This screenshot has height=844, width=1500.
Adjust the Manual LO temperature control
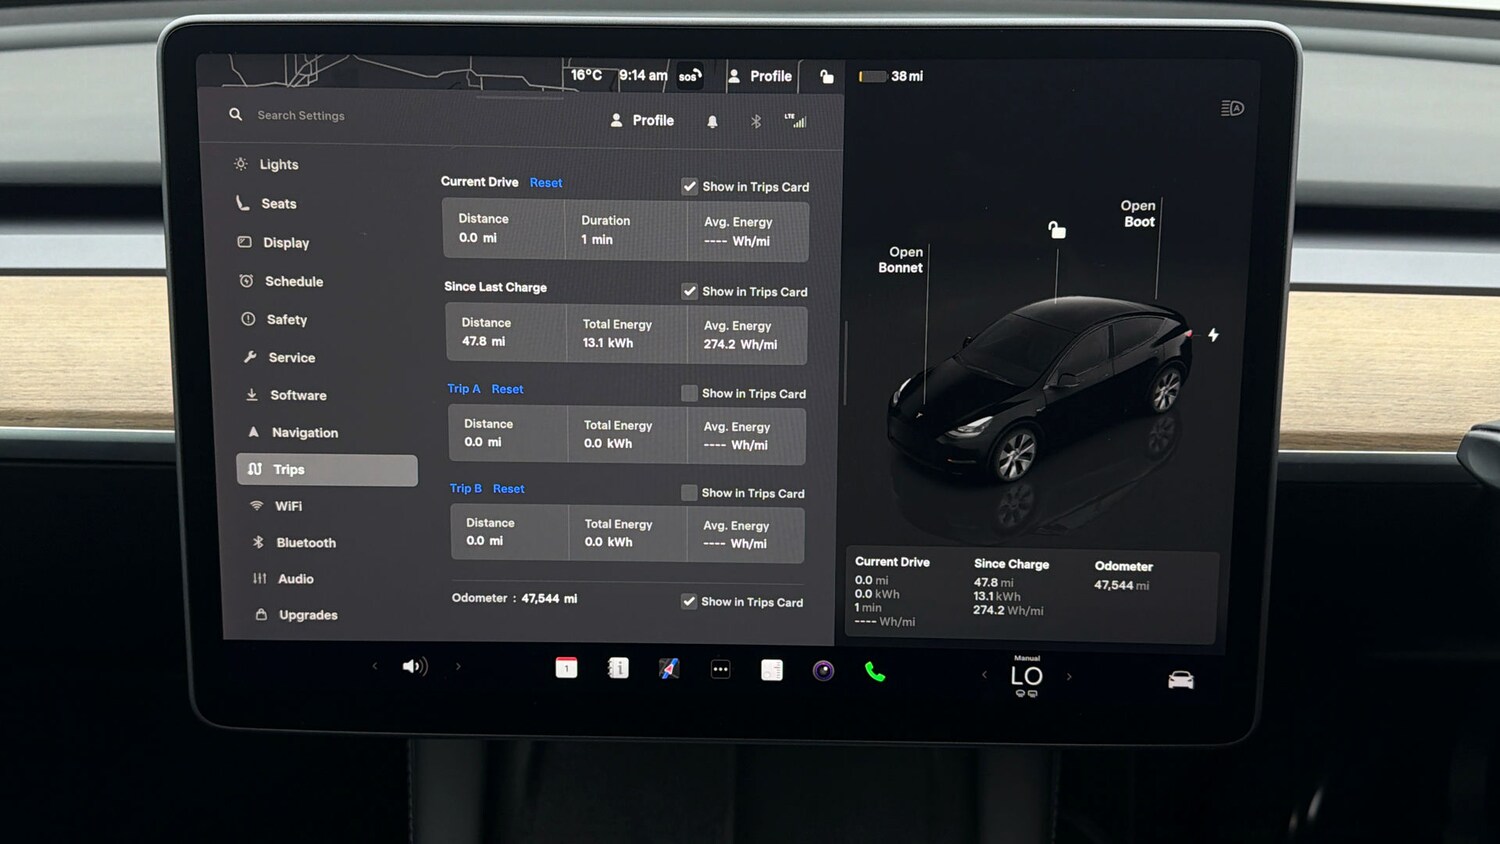[x=1026, y=674]
